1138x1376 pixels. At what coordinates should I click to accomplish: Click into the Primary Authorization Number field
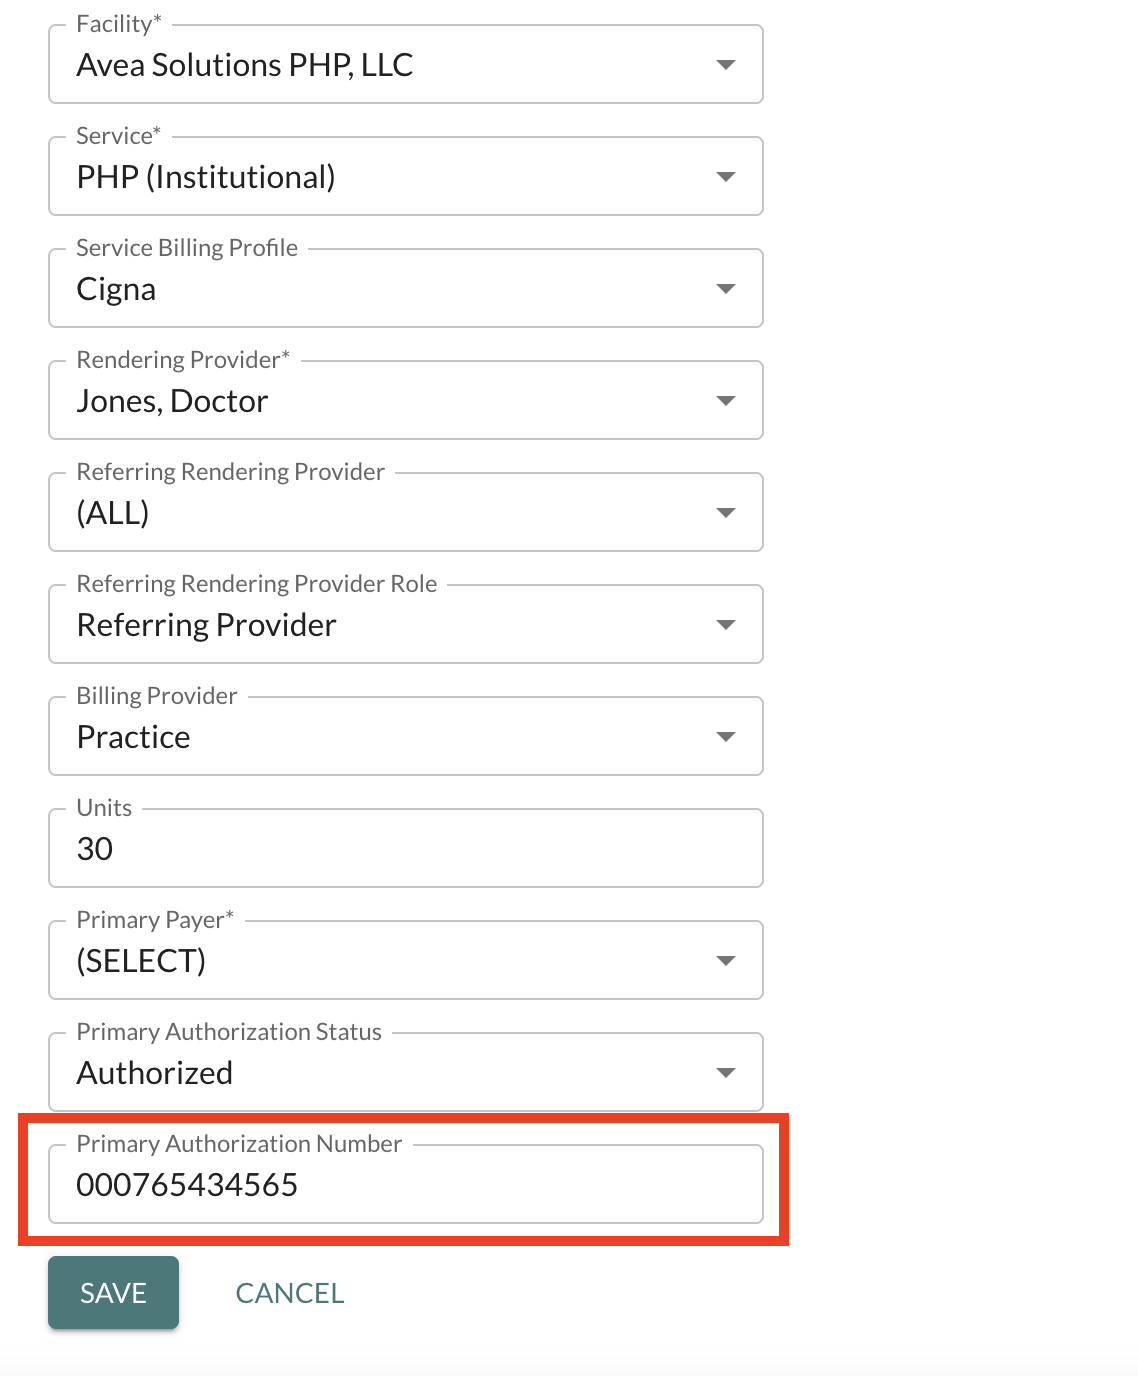[x=405, y=1185]
